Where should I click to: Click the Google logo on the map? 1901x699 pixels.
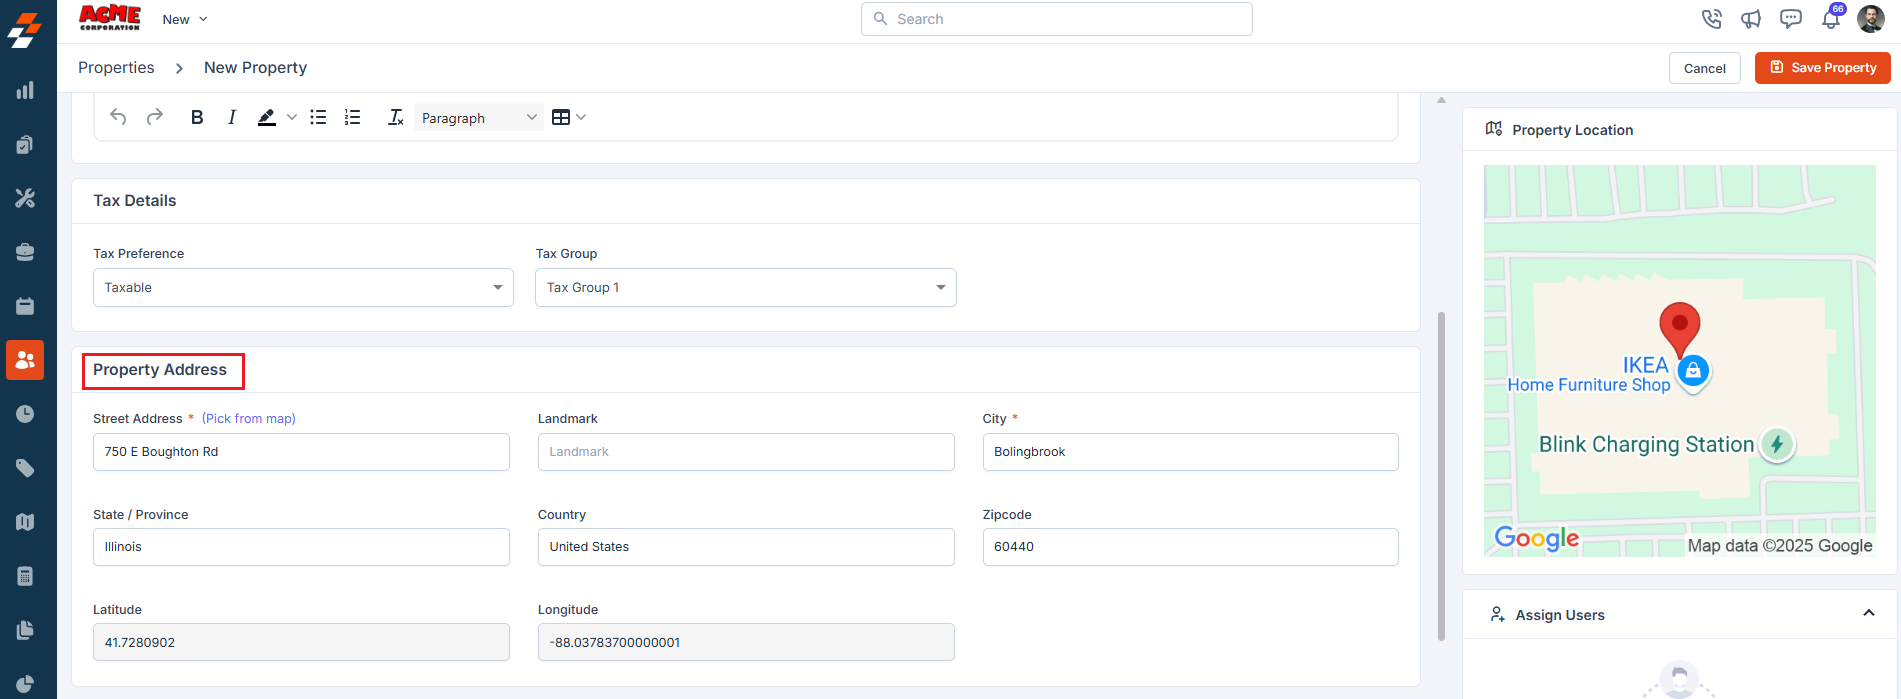tap(1537, 538)
